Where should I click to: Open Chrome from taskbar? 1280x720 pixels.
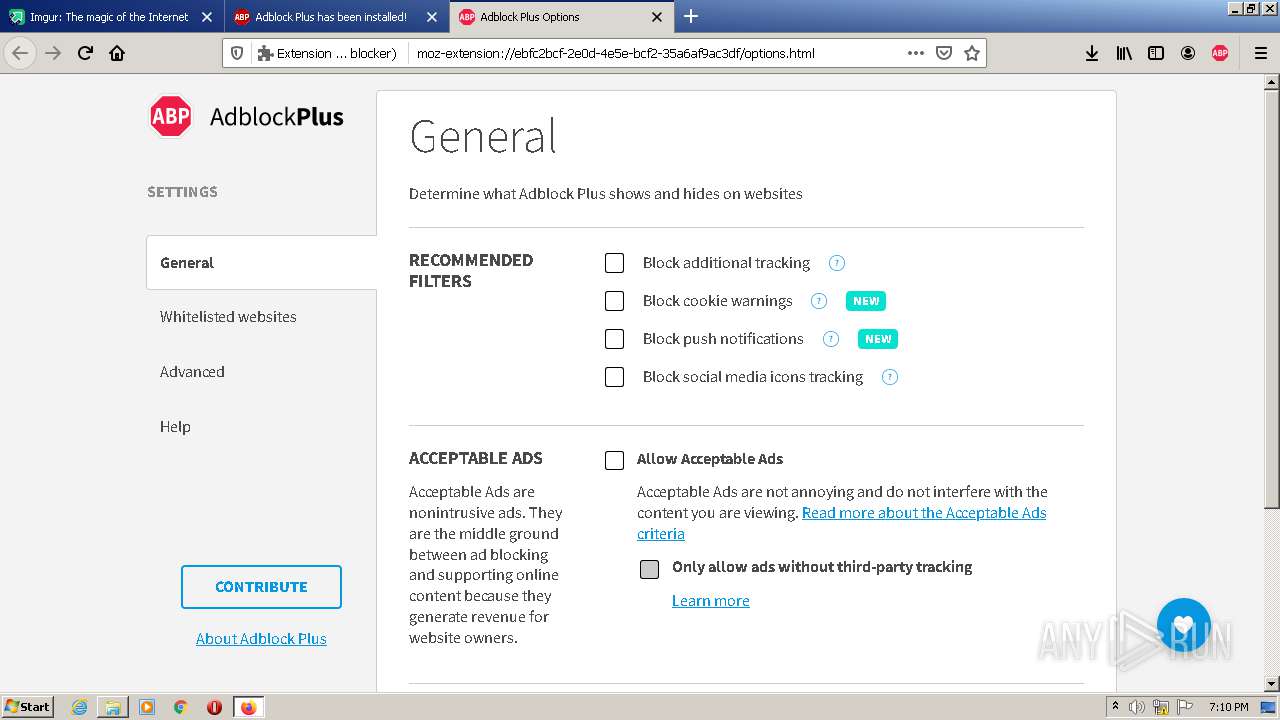[x=180, y=707]
